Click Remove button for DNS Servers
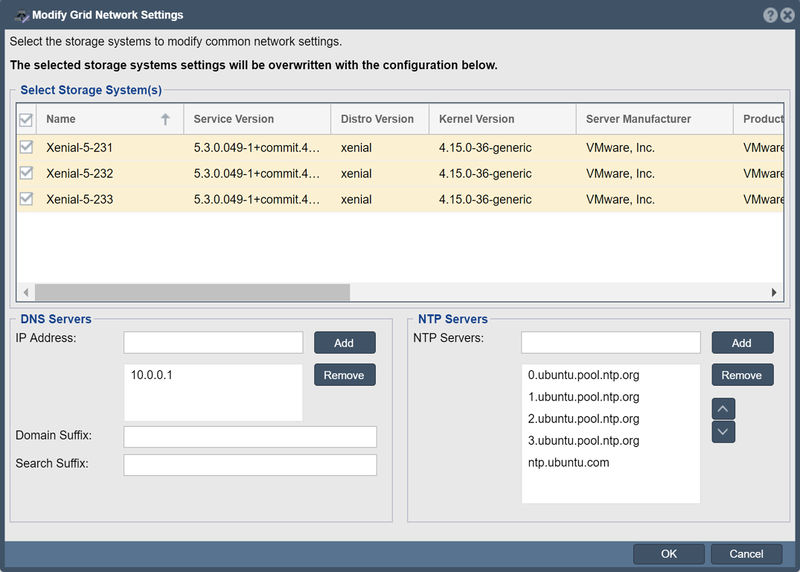This screenshot has height=572, width=800. click(x=344, y=375)
